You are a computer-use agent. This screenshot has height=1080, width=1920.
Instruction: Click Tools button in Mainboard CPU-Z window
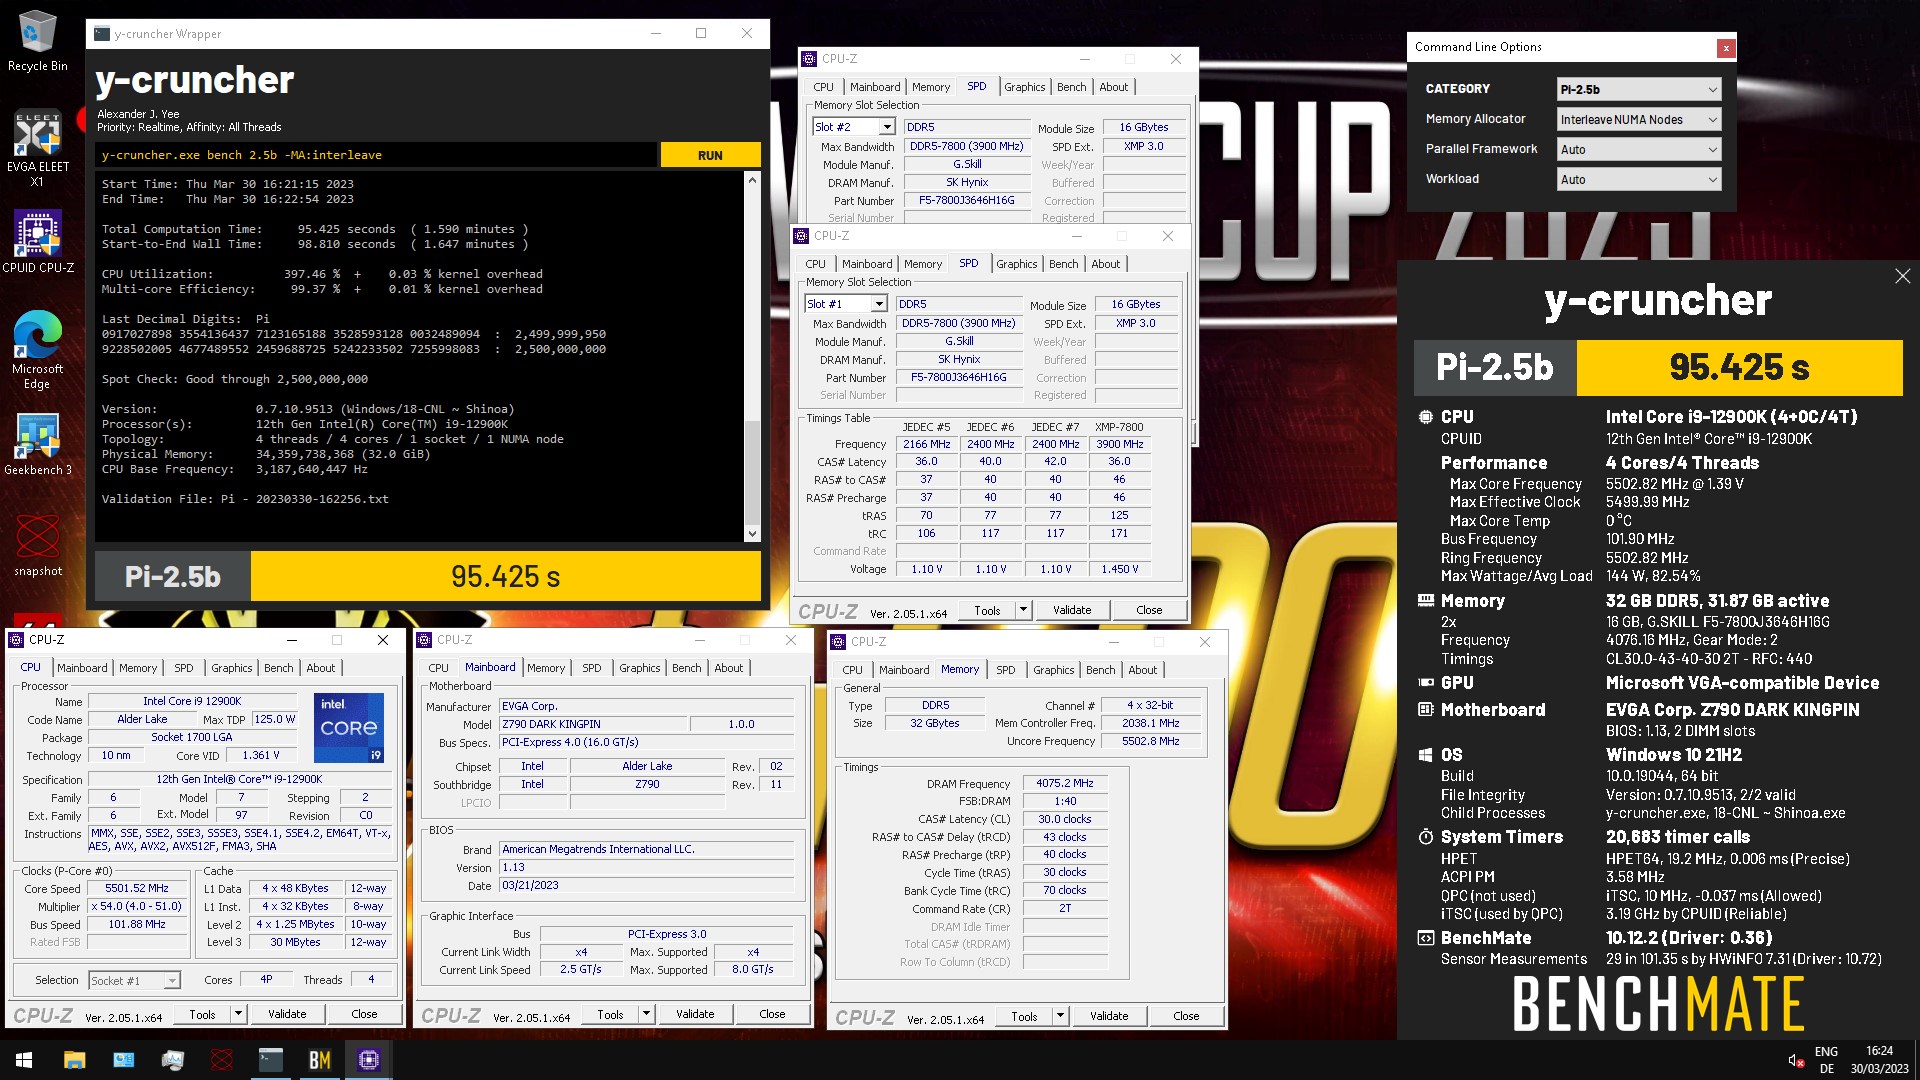click(x=610, y=1014)
